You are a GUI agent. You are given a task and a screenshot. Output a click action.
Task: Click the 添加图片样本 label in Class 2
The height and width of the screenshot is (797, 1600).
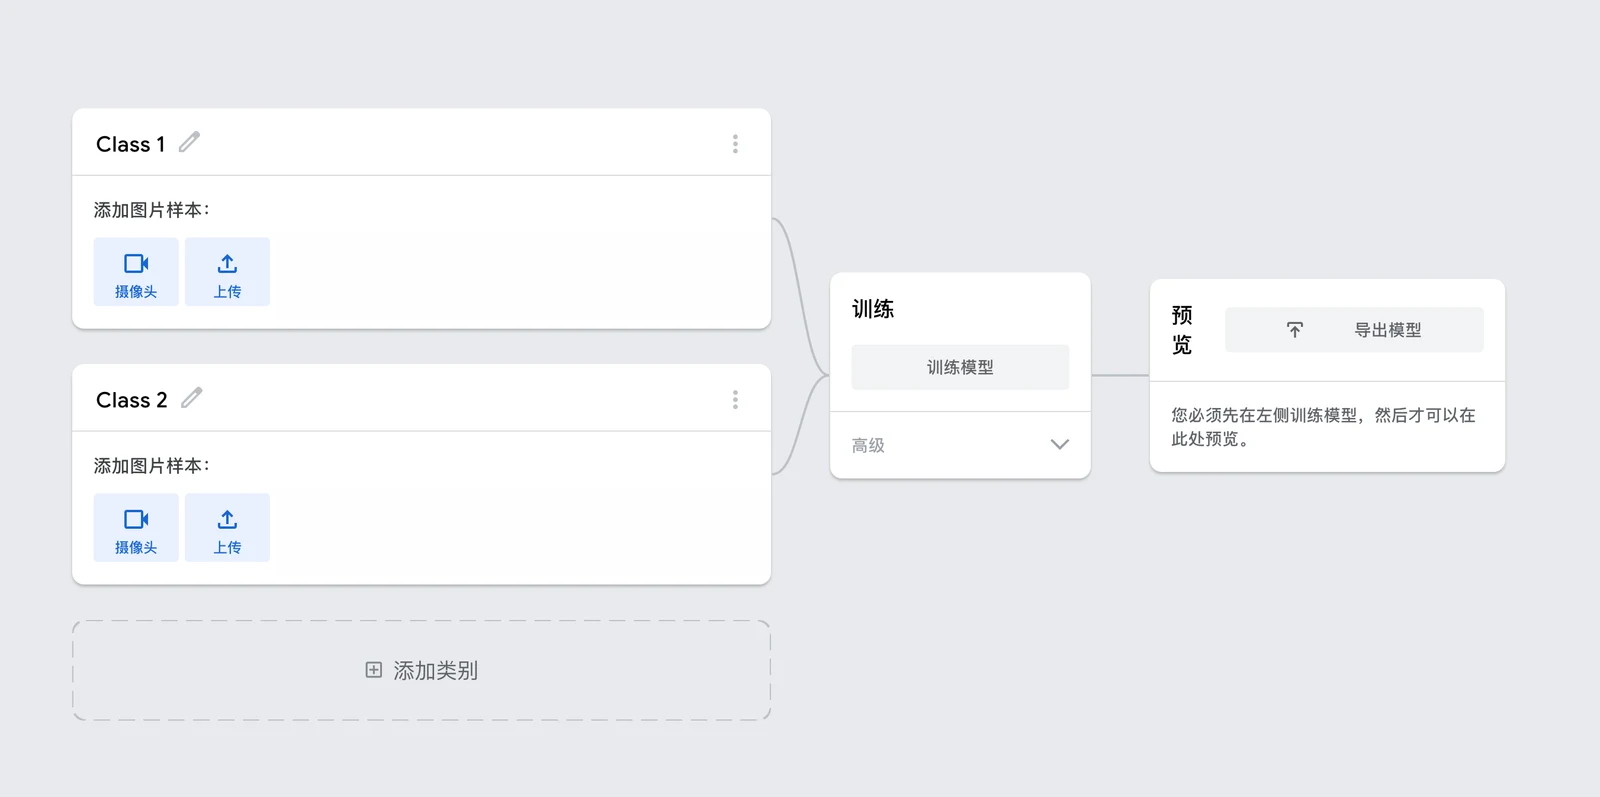(152, 466)
